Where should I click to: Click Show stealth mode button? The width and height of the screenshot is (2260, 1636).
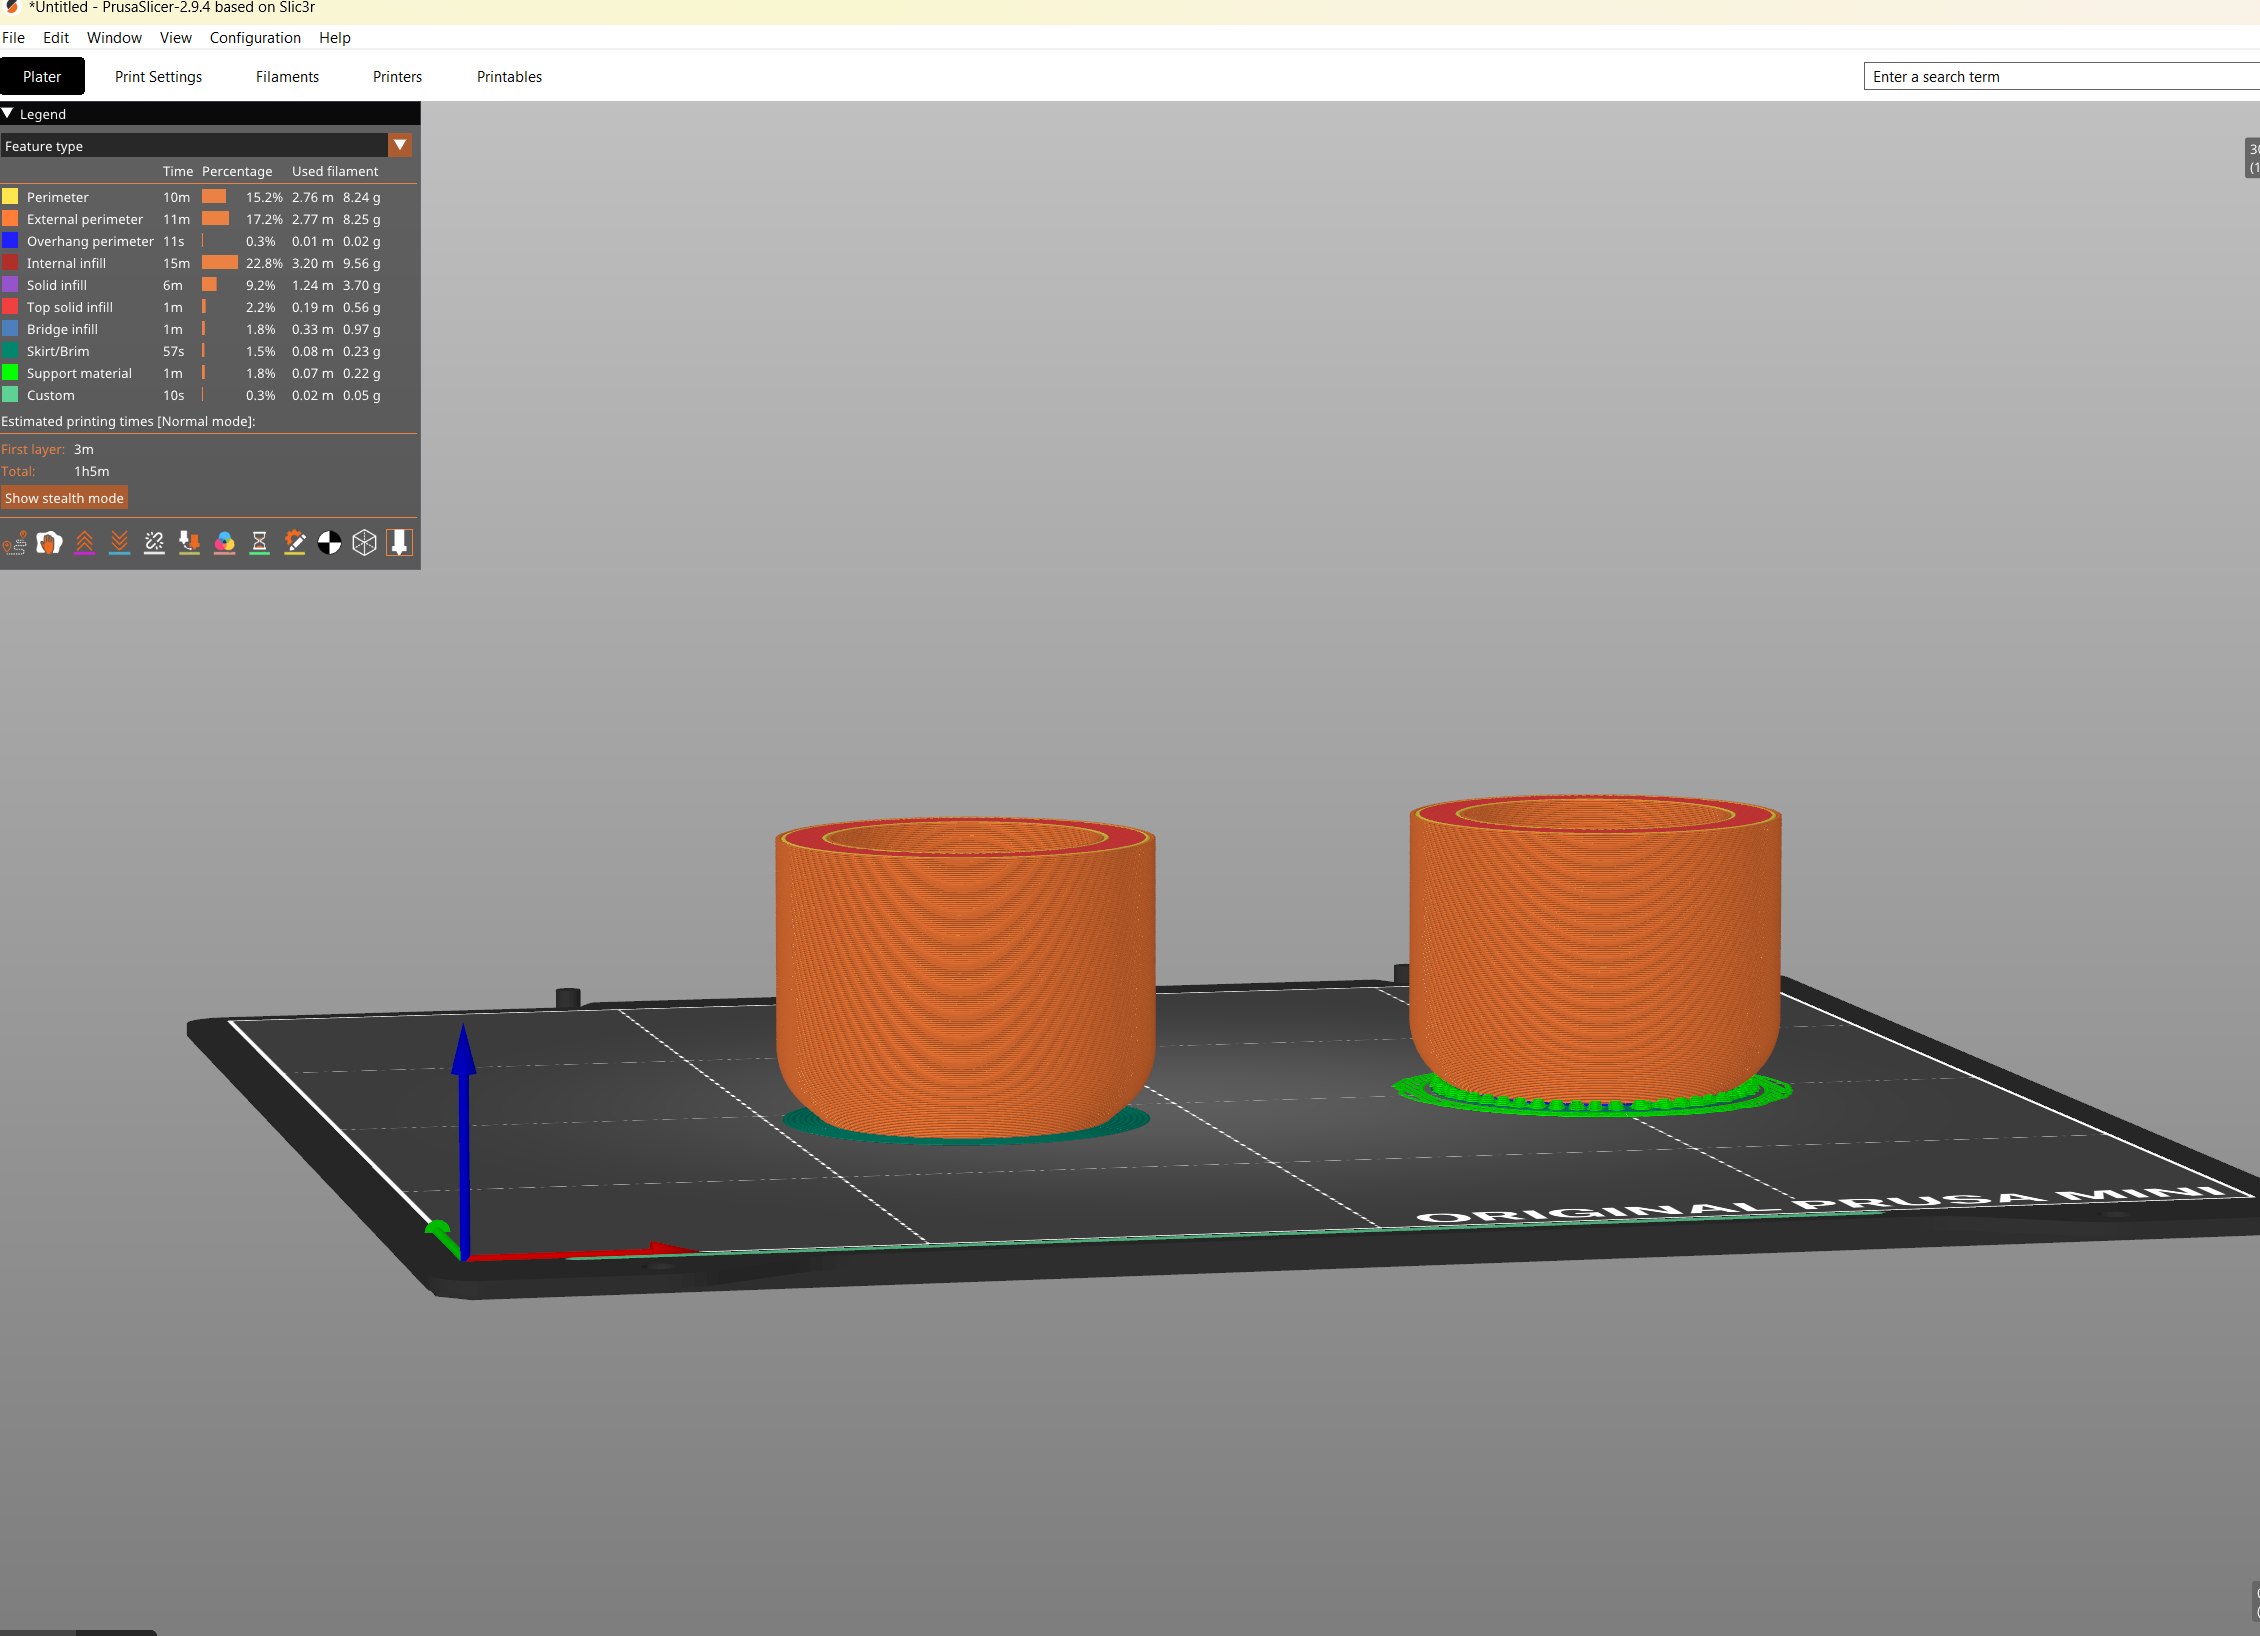point(64,498)
